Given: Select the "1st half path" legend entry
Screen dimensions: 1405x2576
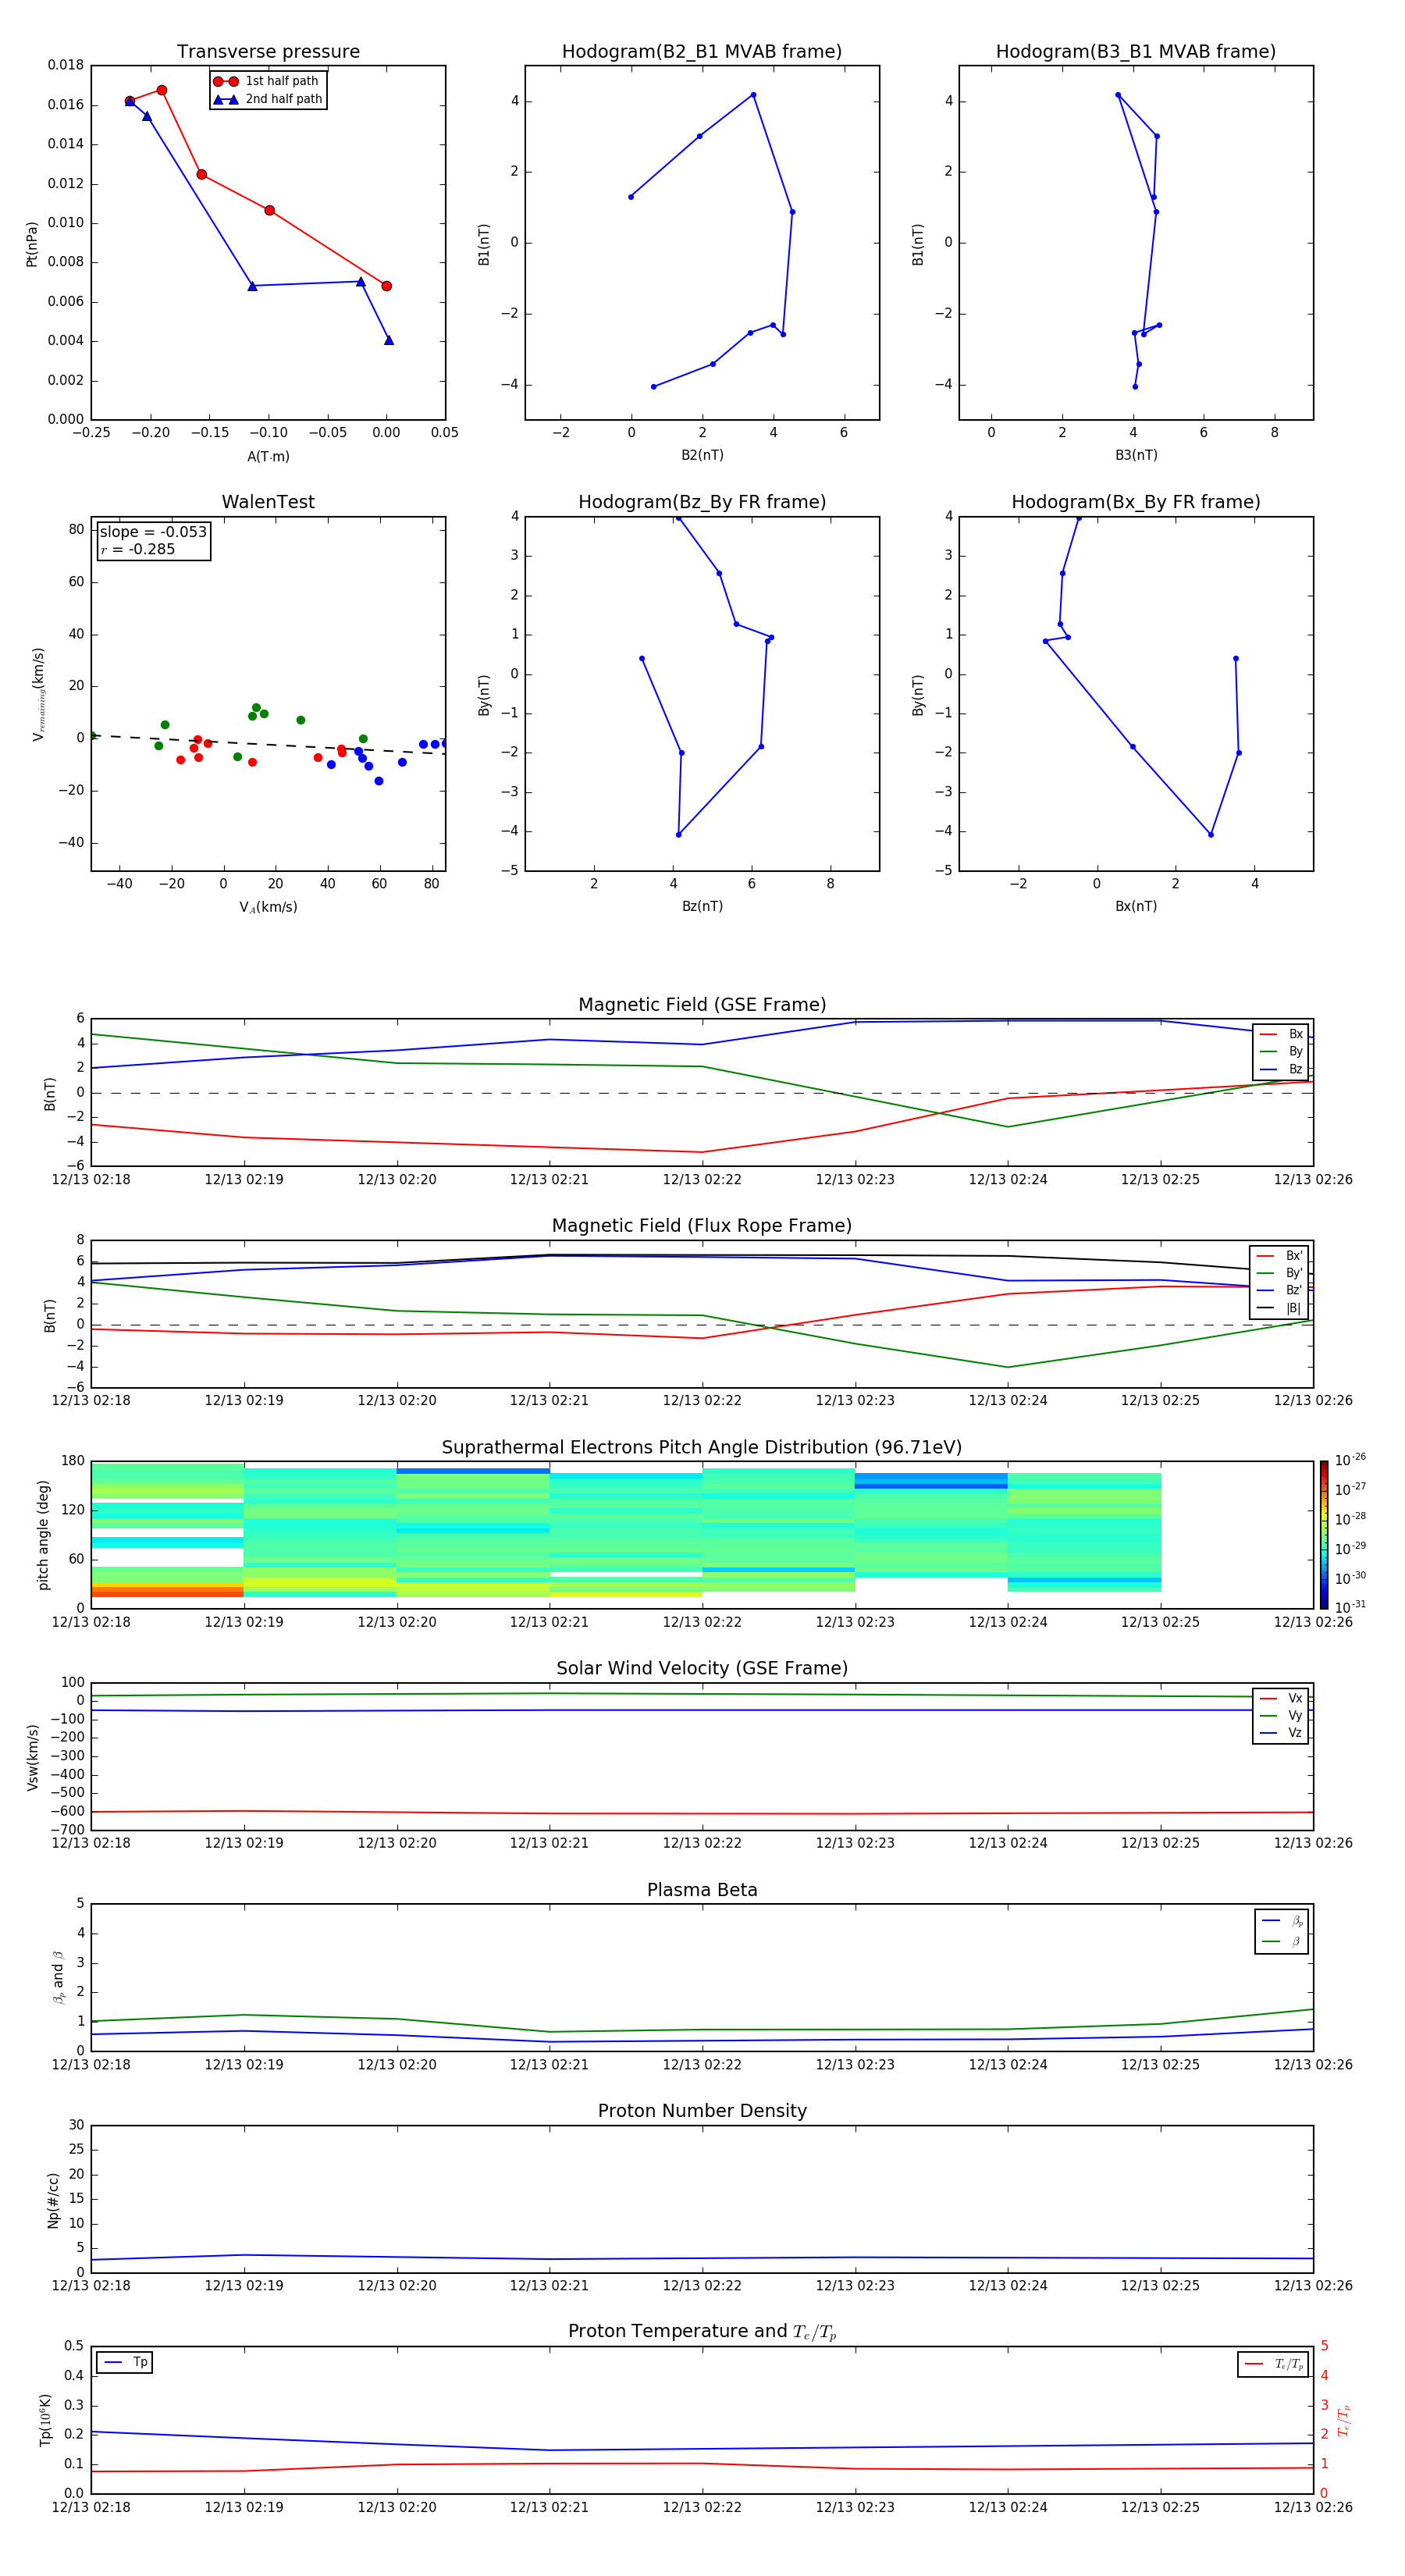Looking at the screenshot, I should (x=266, y=81).
